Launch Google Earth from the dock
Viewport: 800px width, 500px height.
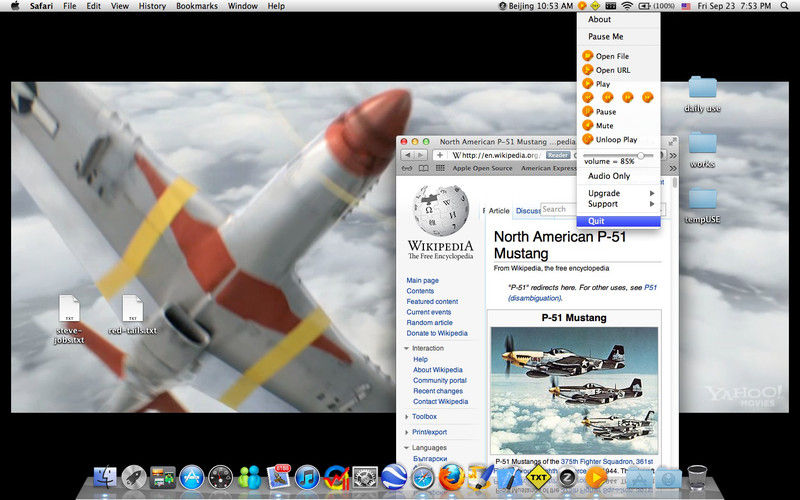point(394,478)
